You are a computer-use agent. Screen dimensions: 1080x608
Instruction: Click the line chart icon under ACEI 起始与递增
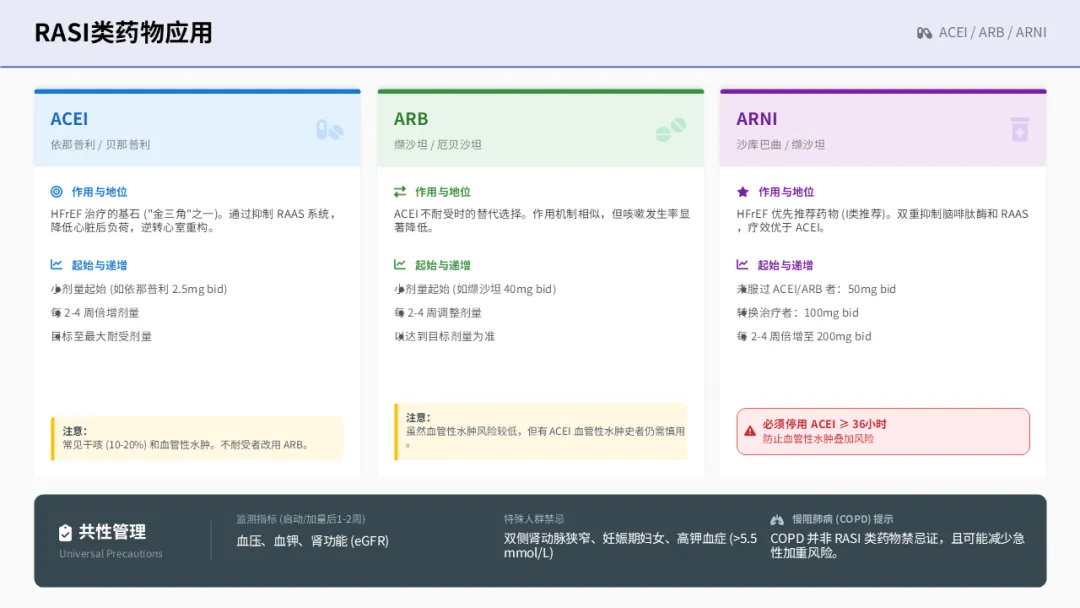56,264
